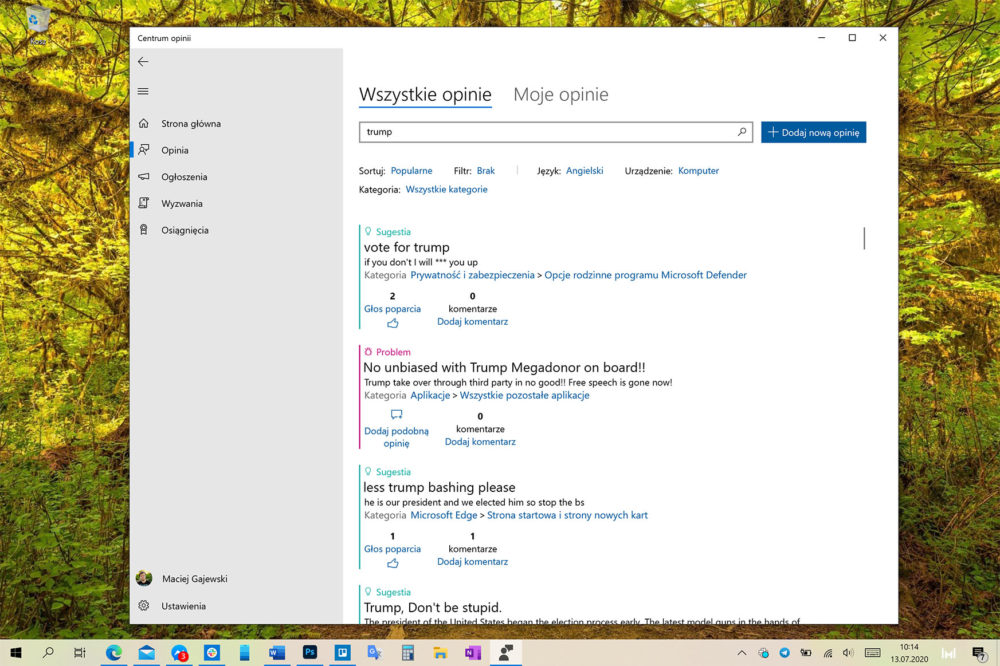Open Wyzwania in the sidebar
Viewport: 1000px width, 666px height.
pyautogui.click(x=182, y=204)
